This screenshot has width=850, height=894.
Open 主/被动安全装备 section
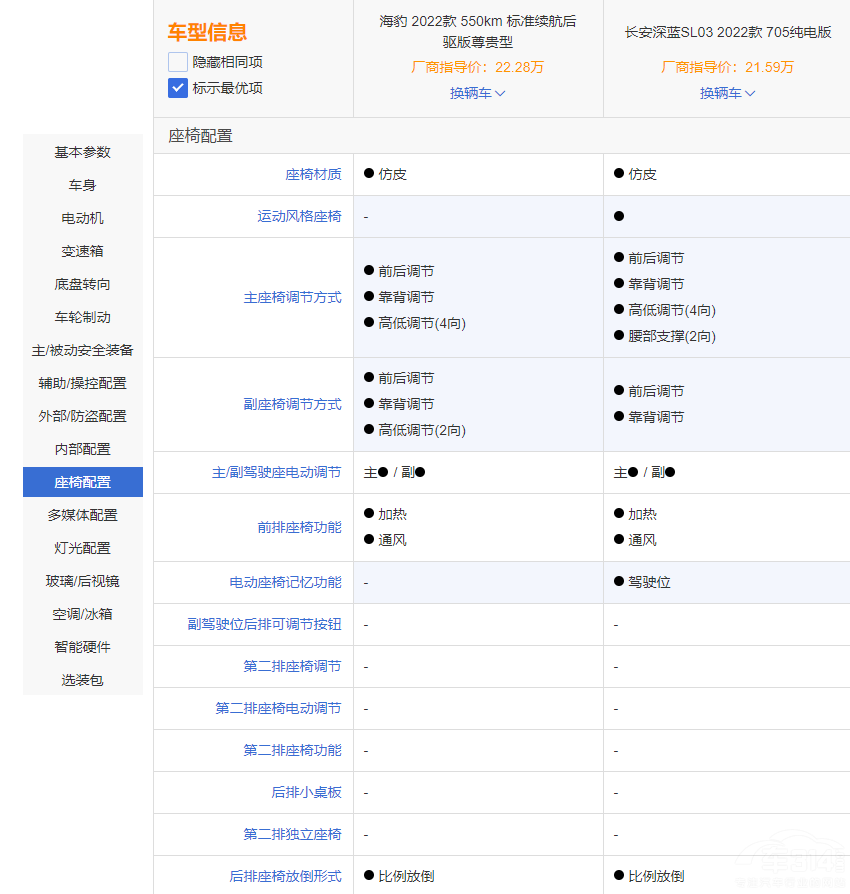coord(83,350)
